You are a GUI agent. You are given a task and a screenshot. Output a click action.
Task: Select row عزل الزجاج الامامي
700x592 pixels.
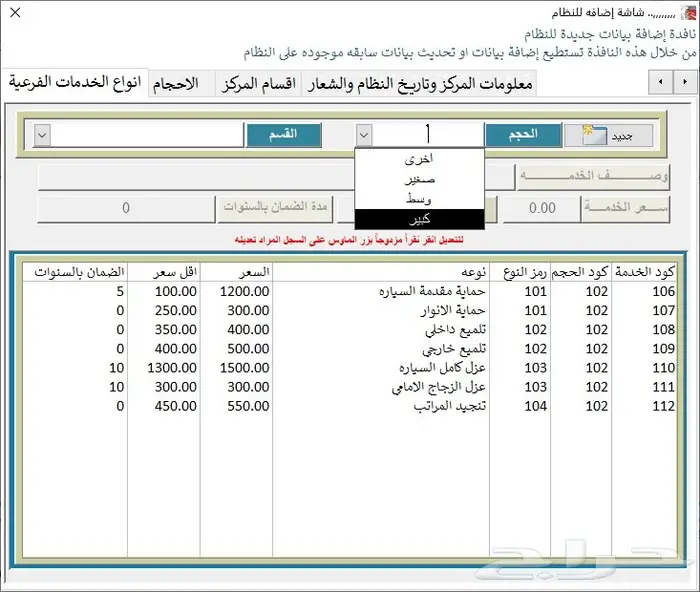pyautogui.click(x=349, y=387)
